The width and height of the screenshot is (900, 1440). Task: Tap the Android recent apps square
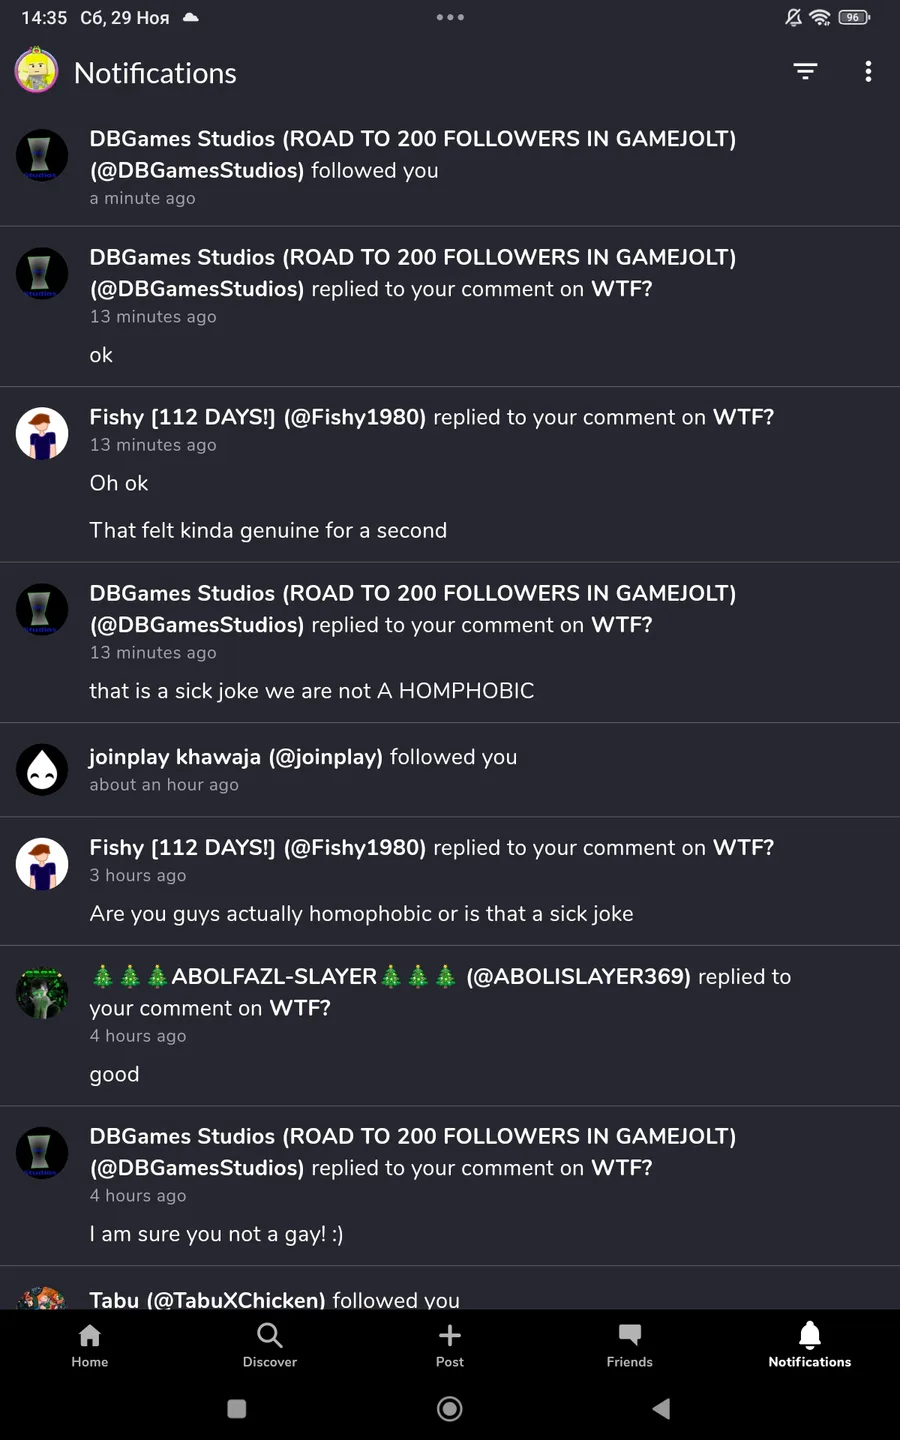237,1409
